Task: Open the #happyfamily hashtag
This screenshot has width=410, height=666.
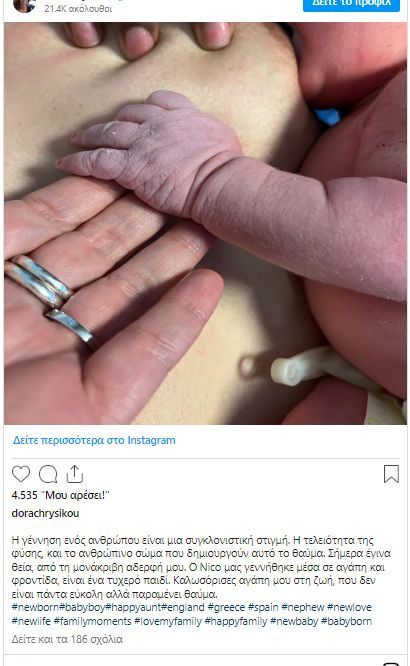Action: tap(236, 621)
